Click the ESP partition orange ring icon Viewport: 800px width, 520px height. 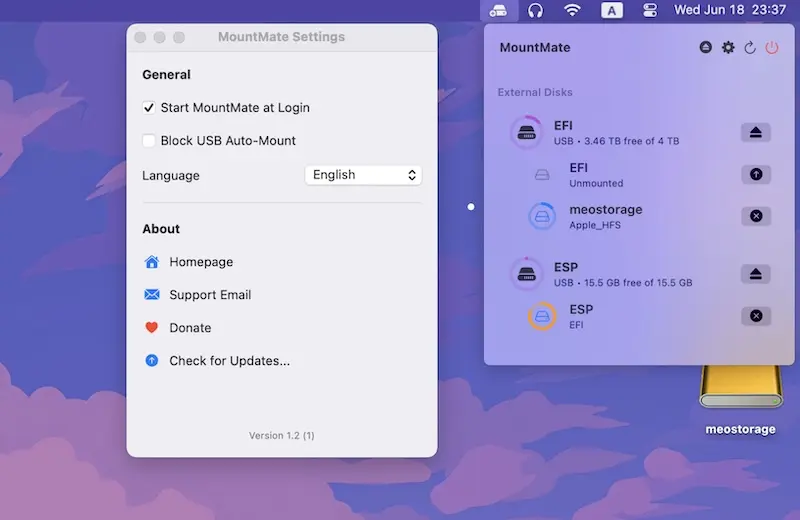point(542,316)
